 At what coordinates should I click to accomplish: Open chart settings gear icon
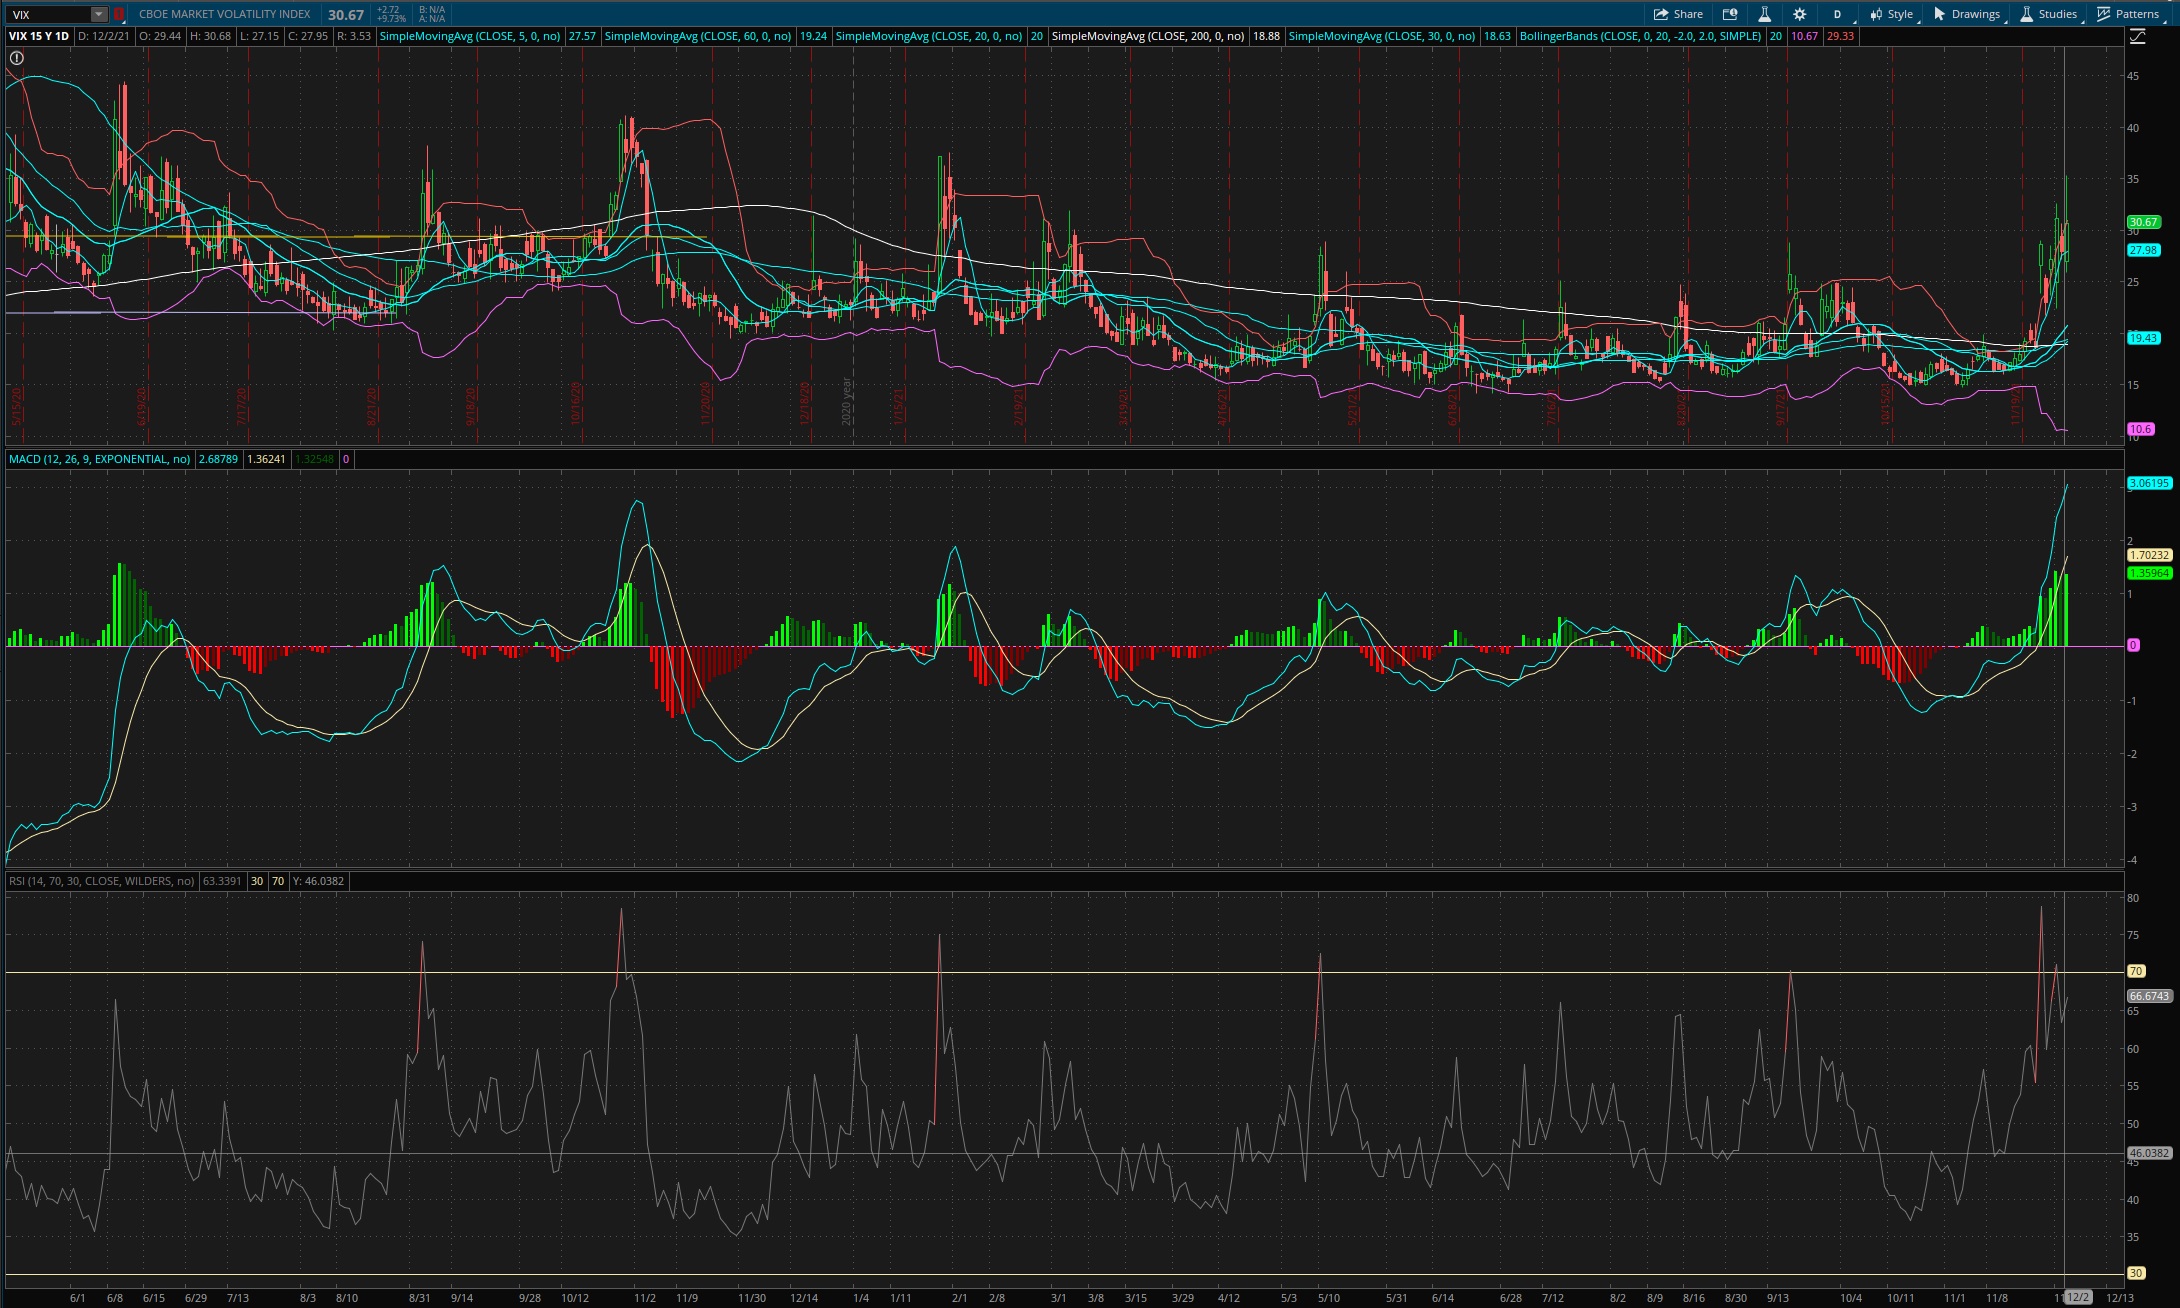[x=1800, y=14]
